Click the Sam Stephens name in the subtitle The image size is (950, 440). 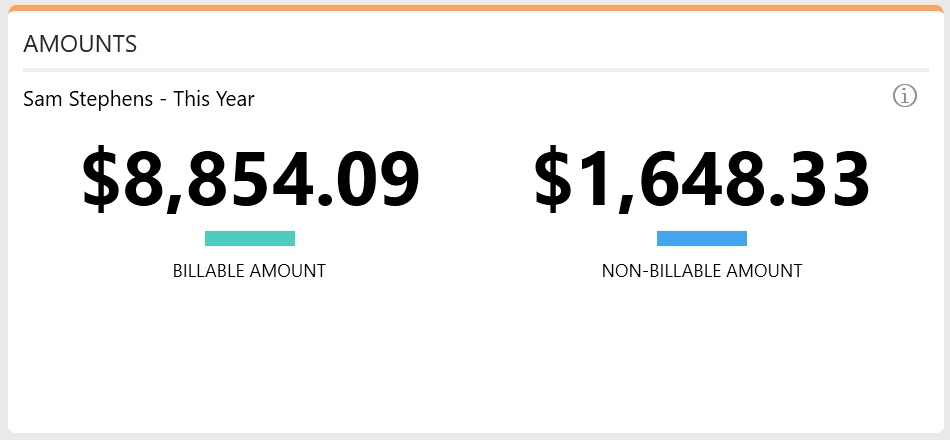point(87,99)
